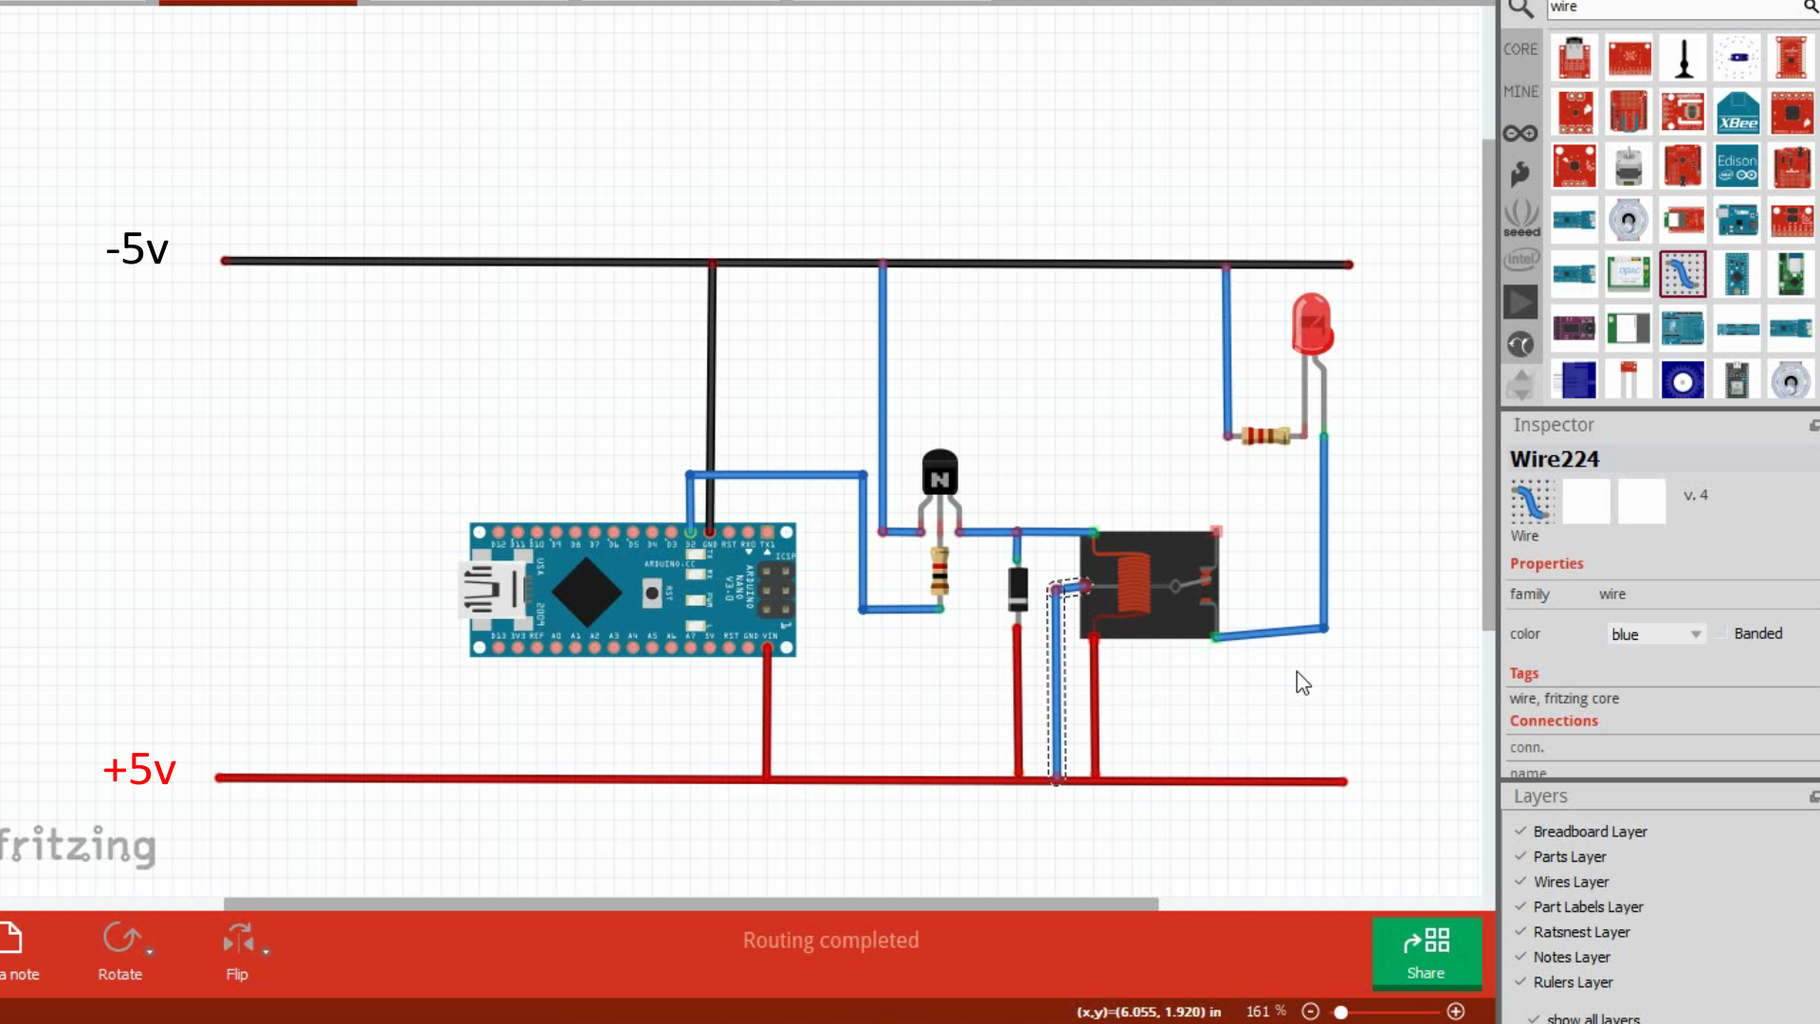Select the XBee module part
Image resolution: width=1820 pixels, height=1024 pixels.
tap(1736, 113)
